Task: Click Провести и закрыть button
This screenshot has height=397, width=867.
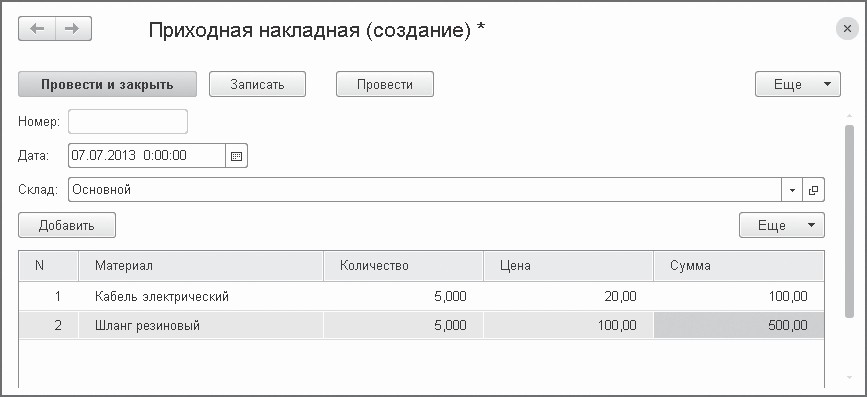Action: (x=108, y=85)
